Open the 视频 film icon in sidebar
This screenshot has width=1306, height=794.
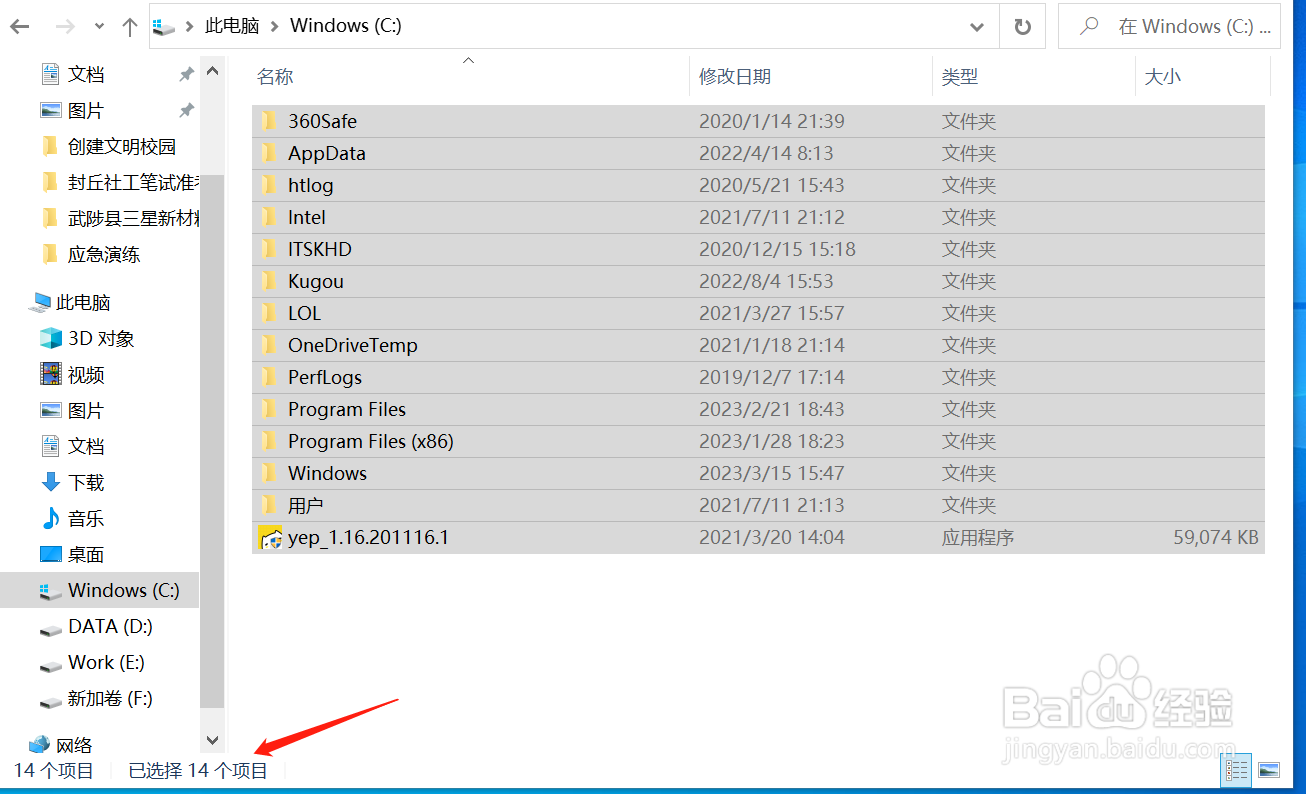click(x=50, y=374)
